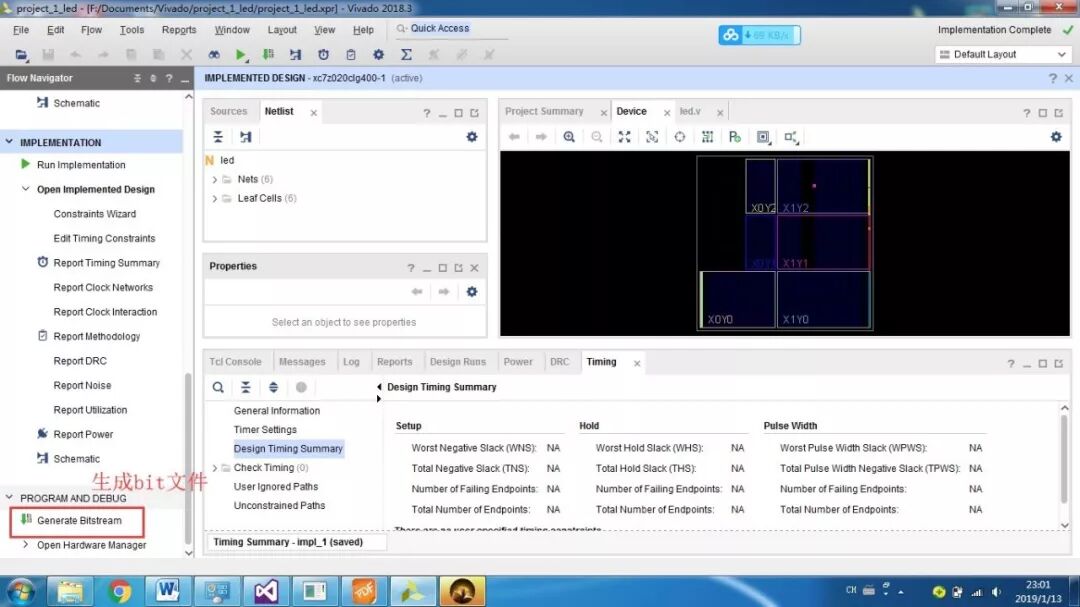Expand Open Hardware Manager node
1080x607 pixels.
25,545
